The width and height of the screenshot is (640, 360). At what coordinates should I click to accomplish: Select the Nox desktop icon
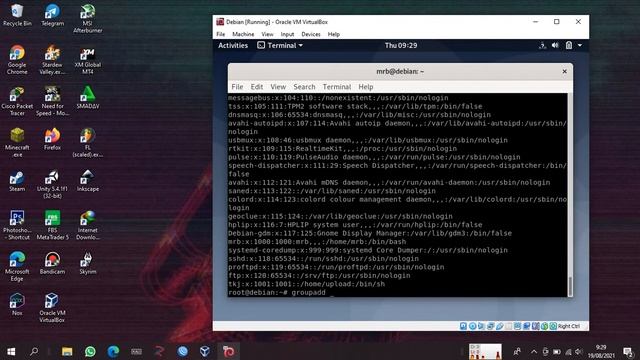[17, 304]
